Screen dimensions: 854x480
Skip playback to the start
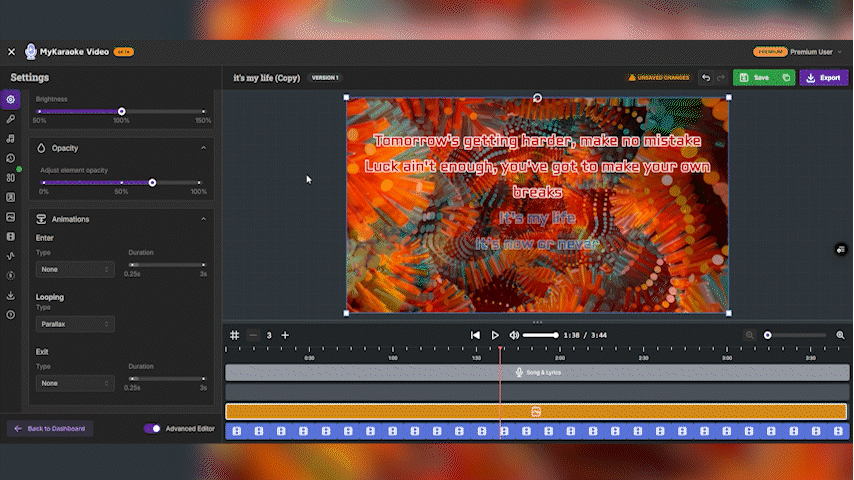(x=476, y=335)
